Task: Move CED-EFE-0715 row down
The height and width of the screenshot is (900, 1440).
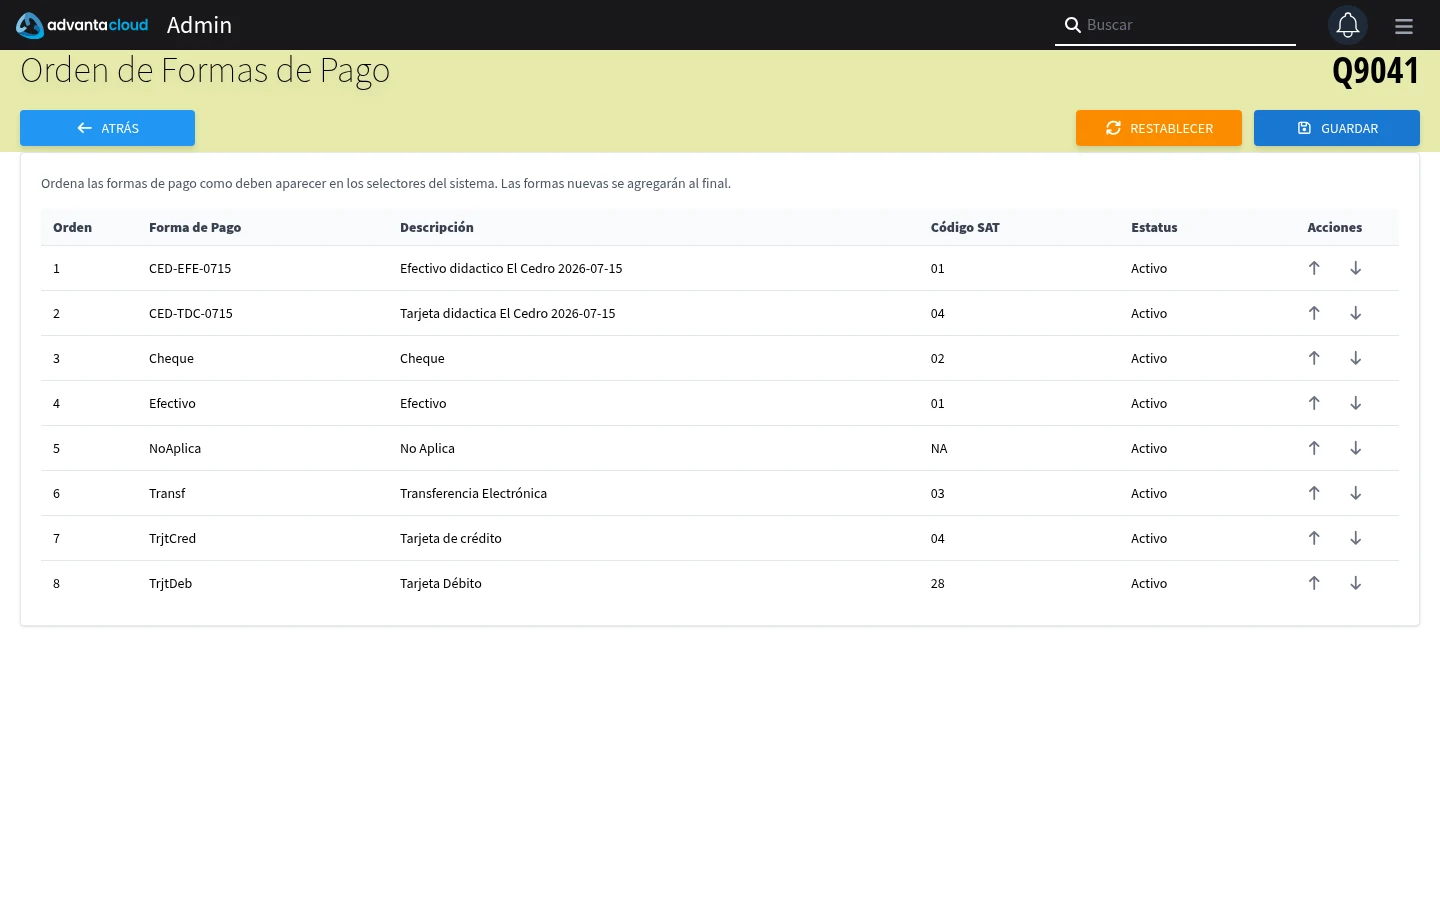Action: [1356, 268]
